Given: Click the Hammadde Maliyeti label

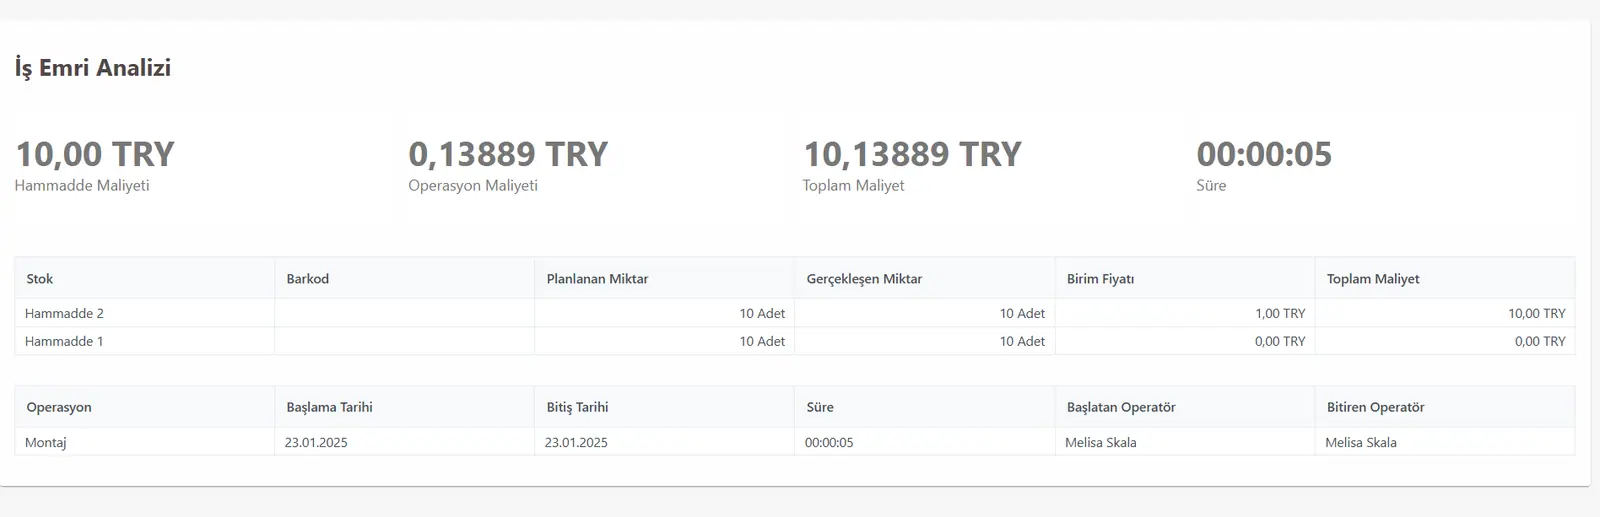Looking at the screenshot, I should [x=82, y=185].
